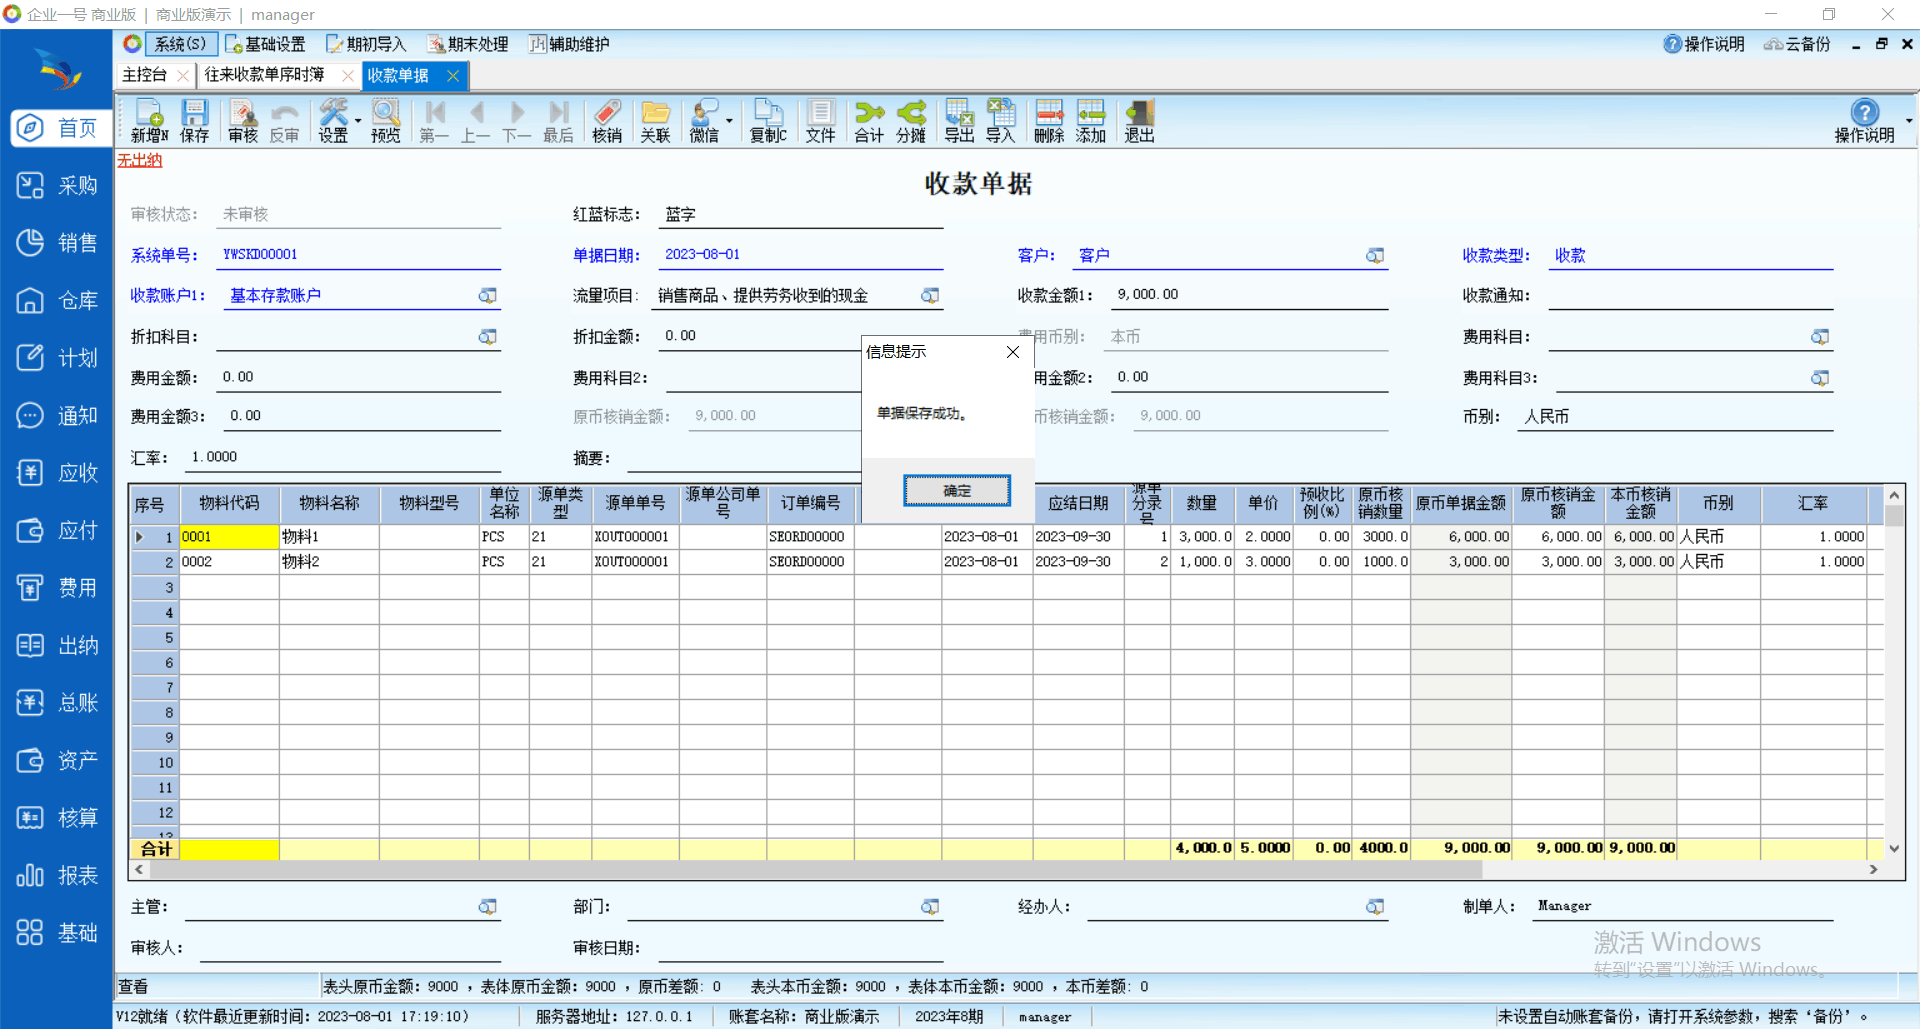Open the 基础设置 menu

[x=265, y=44]
